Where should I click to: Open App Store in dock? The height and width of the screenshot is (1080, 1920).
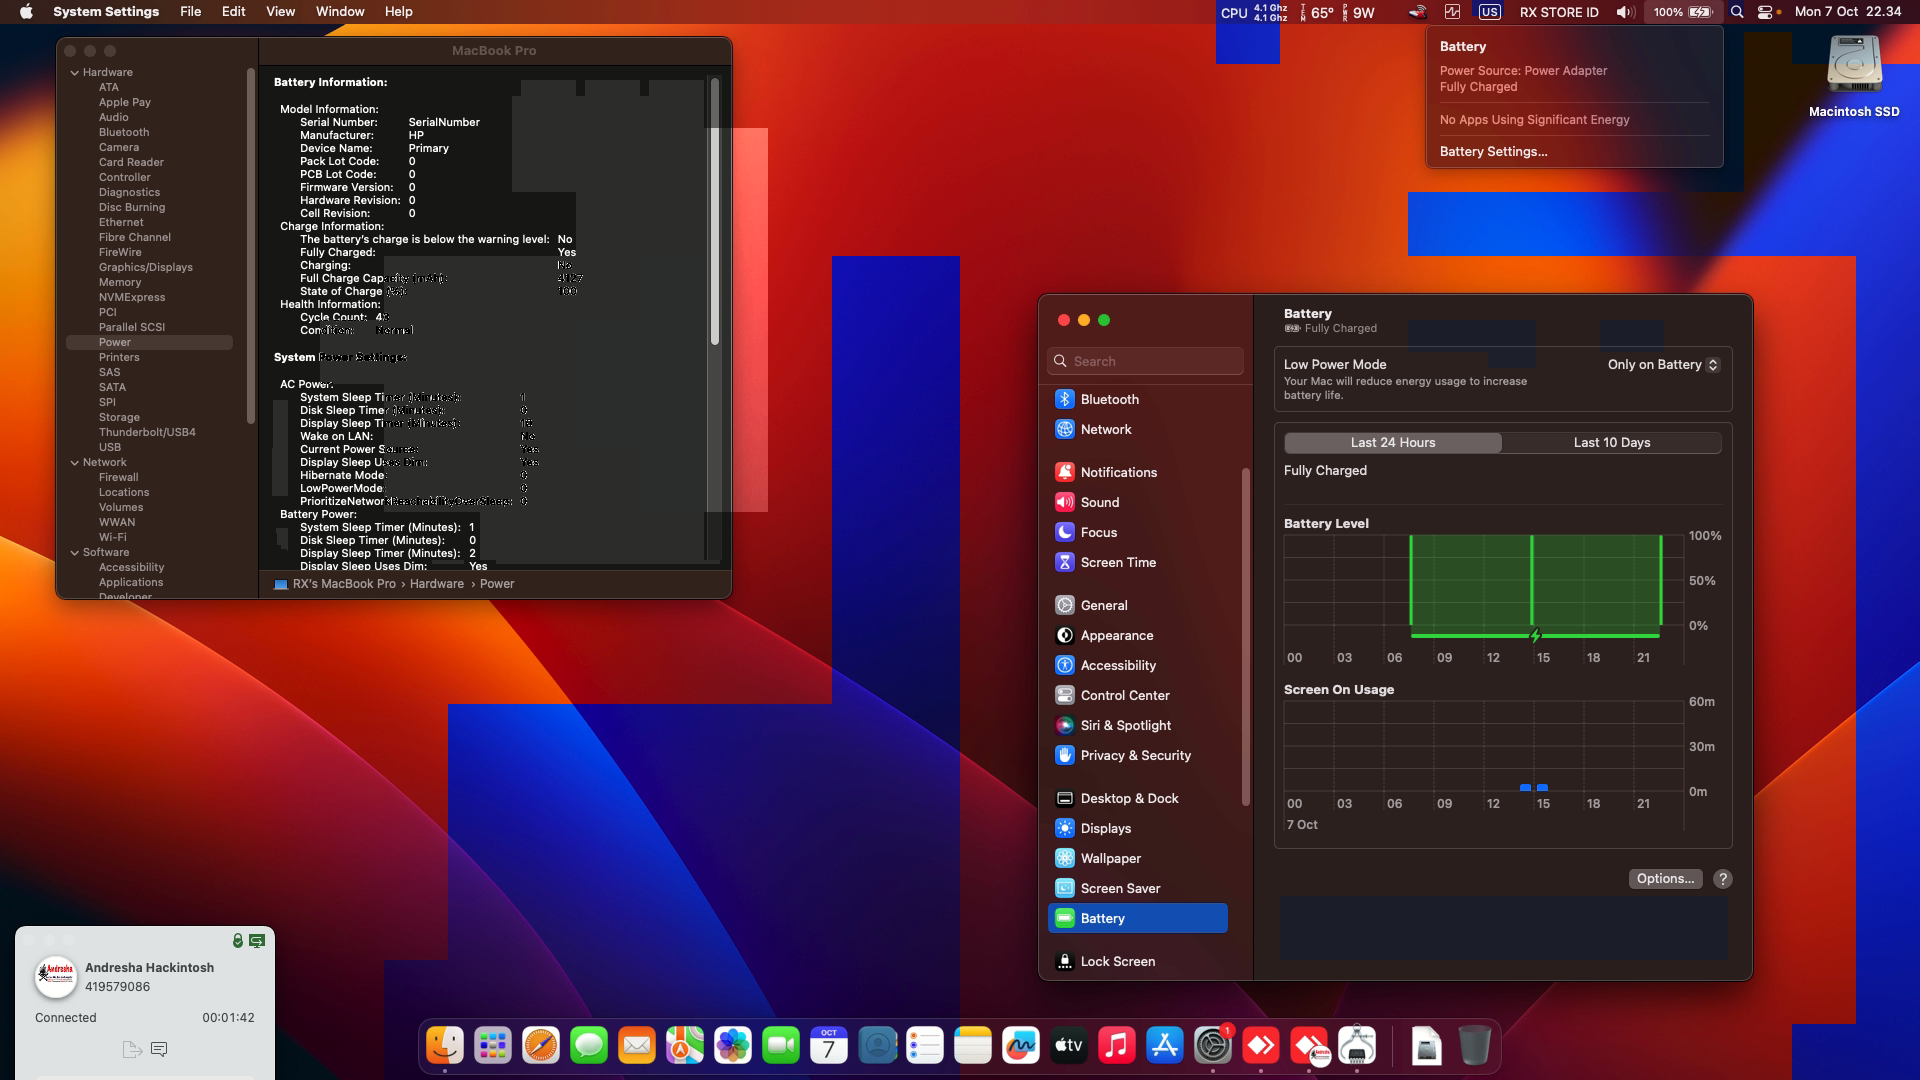click(x=1165, y=1046)
